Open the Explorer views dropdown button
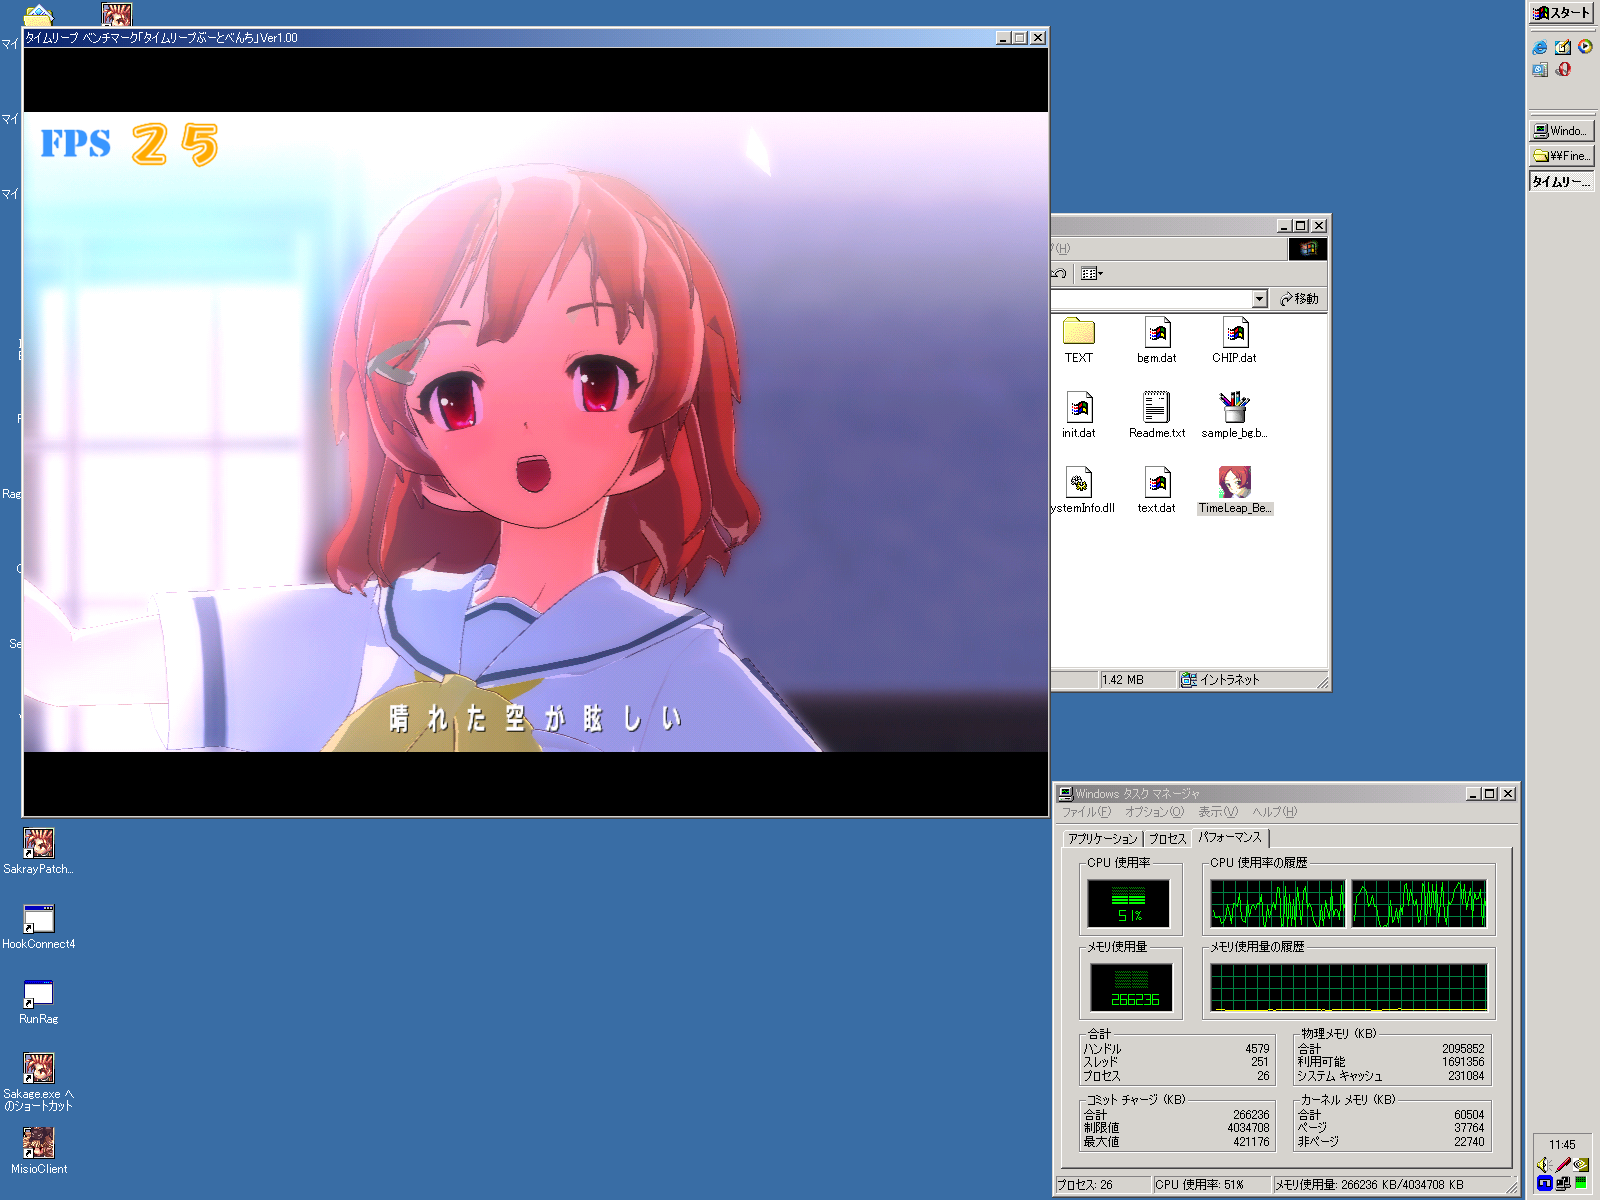The image size is (1600, 1200). coord(1092,274)
